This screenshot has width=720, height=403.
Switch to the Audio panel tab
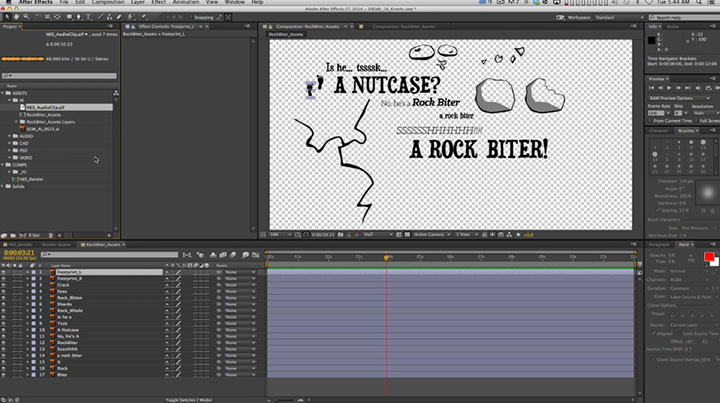coord(673,27)
